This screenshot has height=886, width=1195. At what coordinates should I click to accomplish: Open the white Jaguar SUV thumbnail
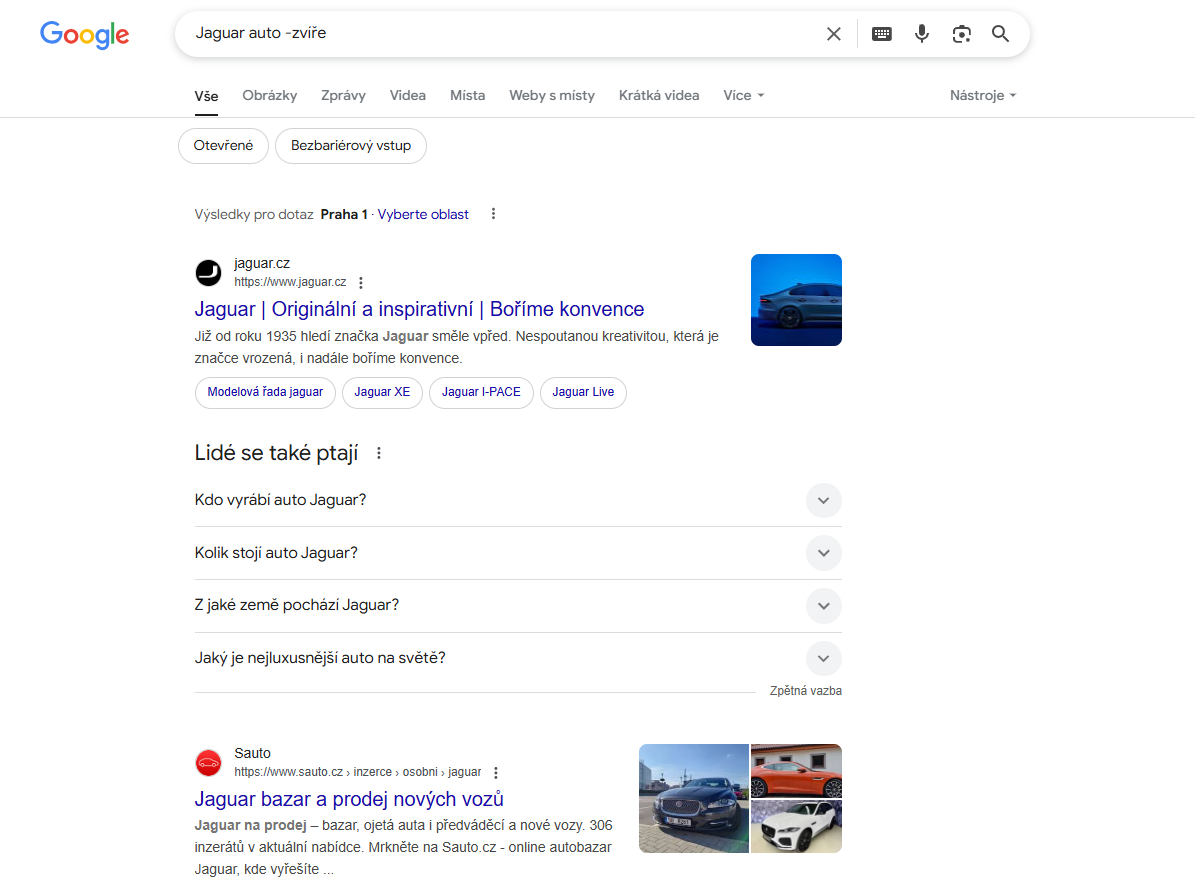796,827
